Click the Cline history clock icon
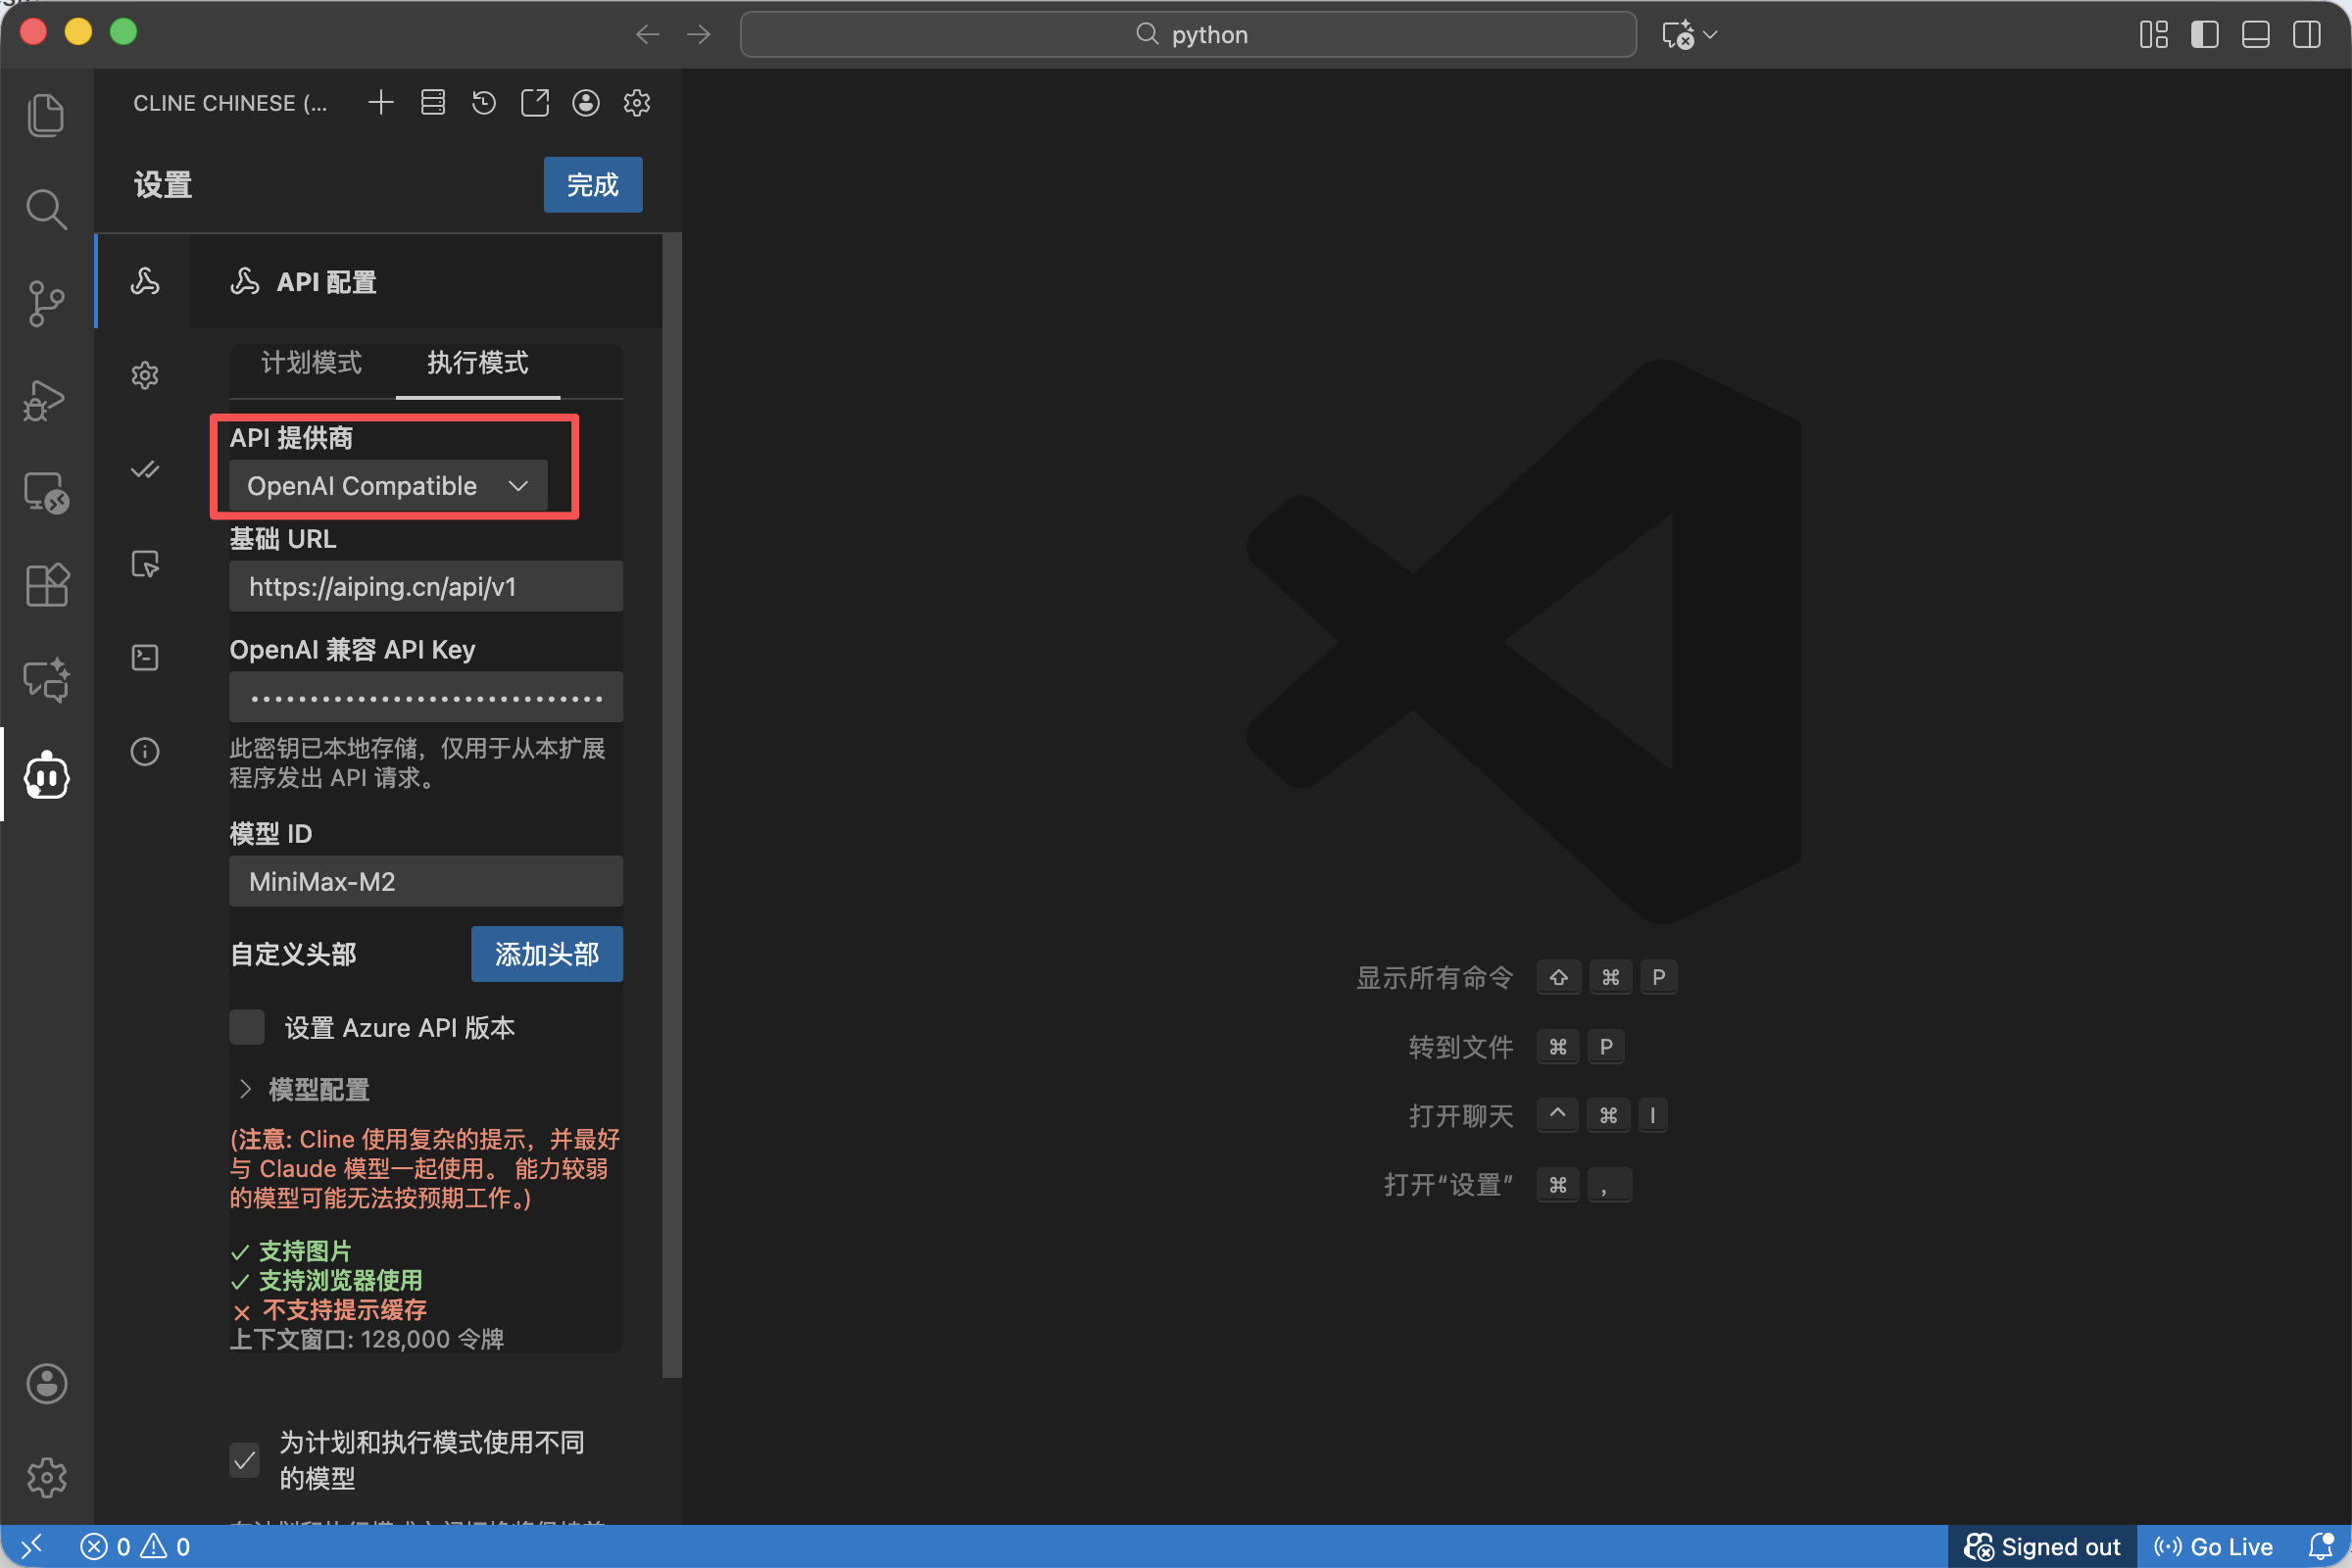The height and width of the screenshot is (1568, 2352). [484, 103]
